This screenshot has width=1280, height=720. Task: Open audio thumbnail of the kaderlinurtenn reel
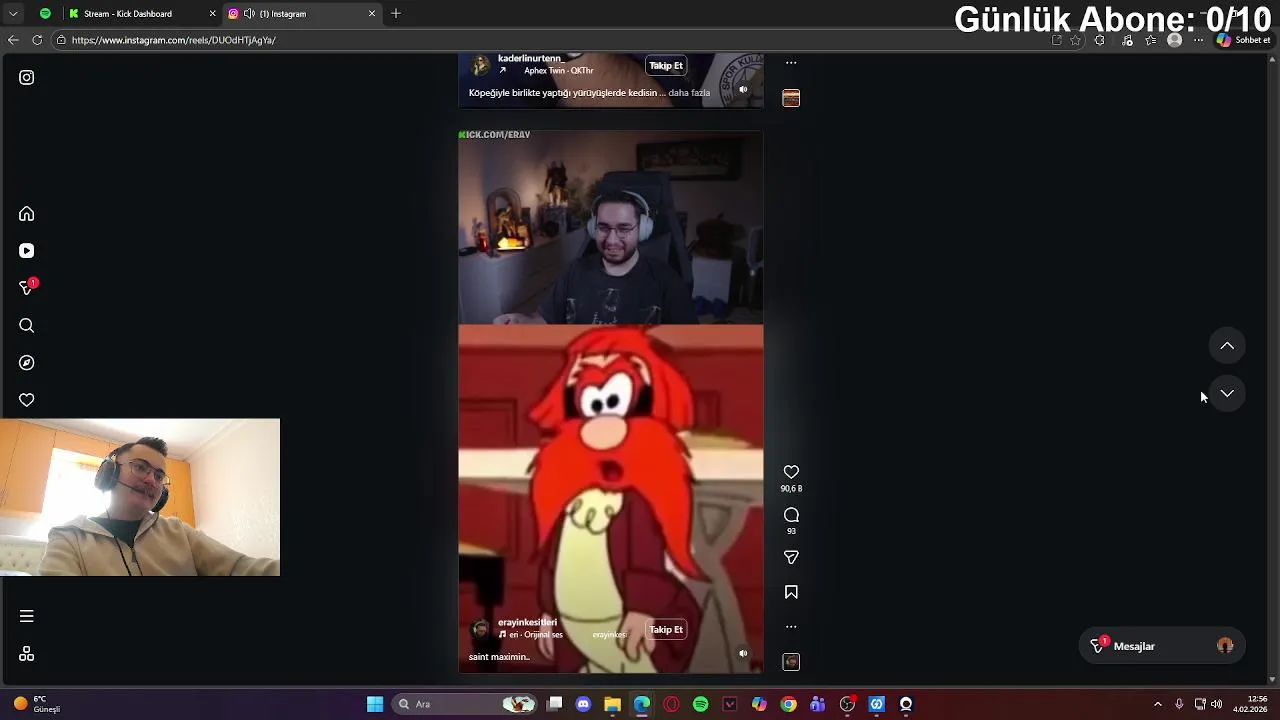(x=791, y=98)
